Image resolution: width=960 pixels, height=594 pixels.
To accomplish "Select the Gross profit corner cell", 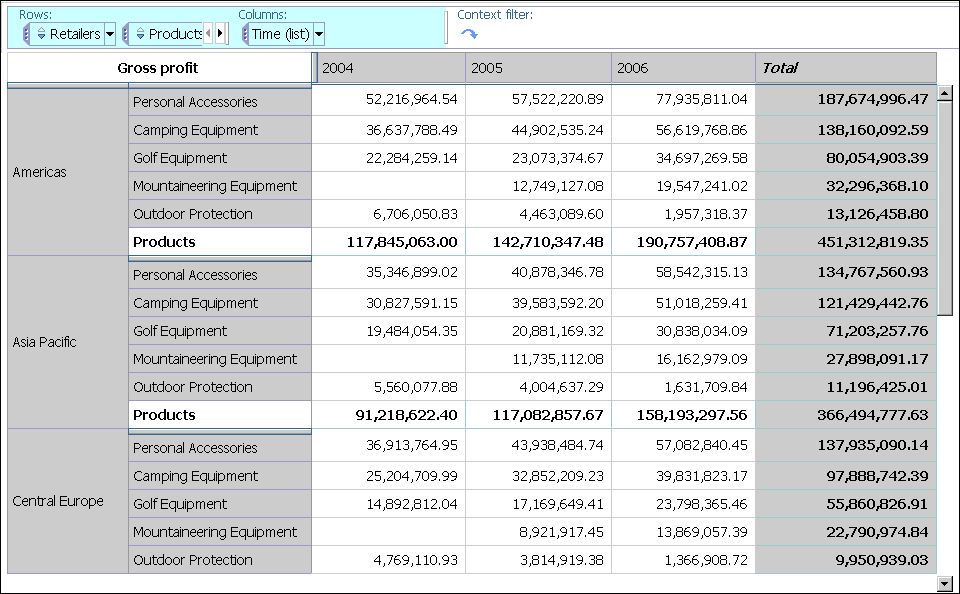I will click(x=159, y=68).
